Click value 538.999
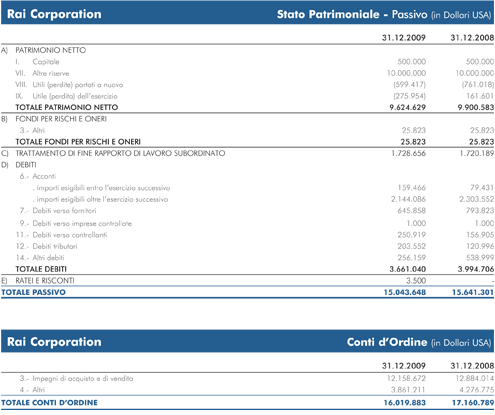 click(x=480, y=258)
